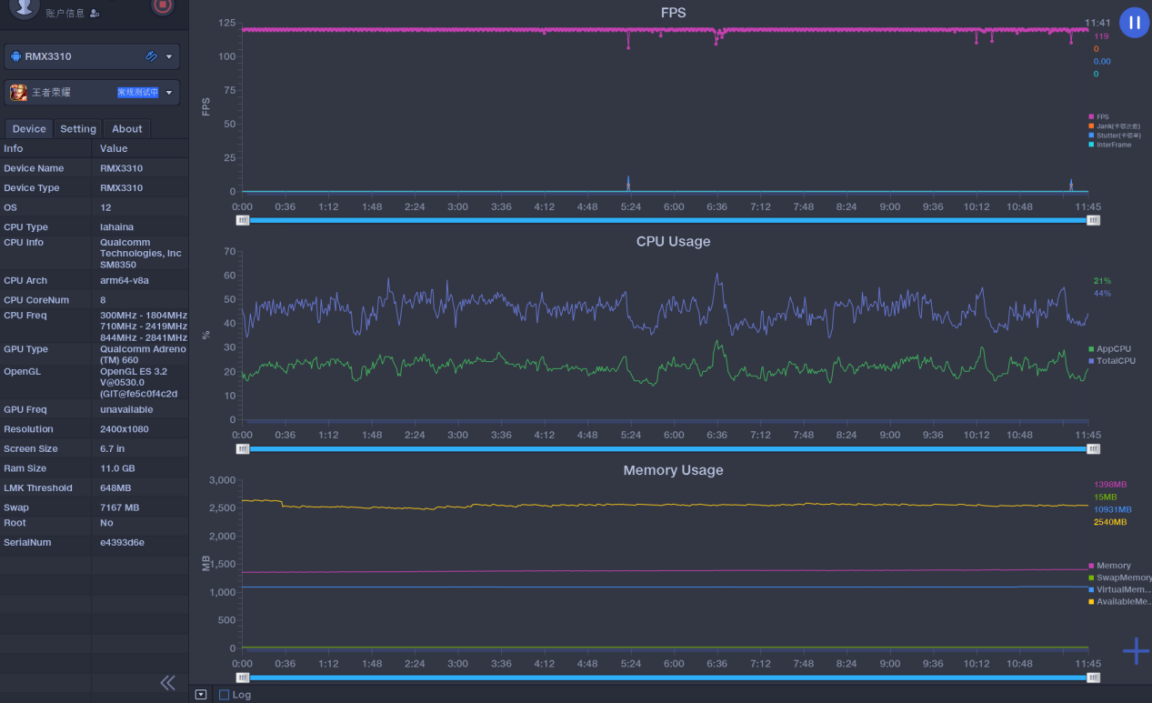The width and height of the screenshot is (1152, 703).
Task: Click the blue plus icon to add a chart
Action: [x=1136, y=650]
